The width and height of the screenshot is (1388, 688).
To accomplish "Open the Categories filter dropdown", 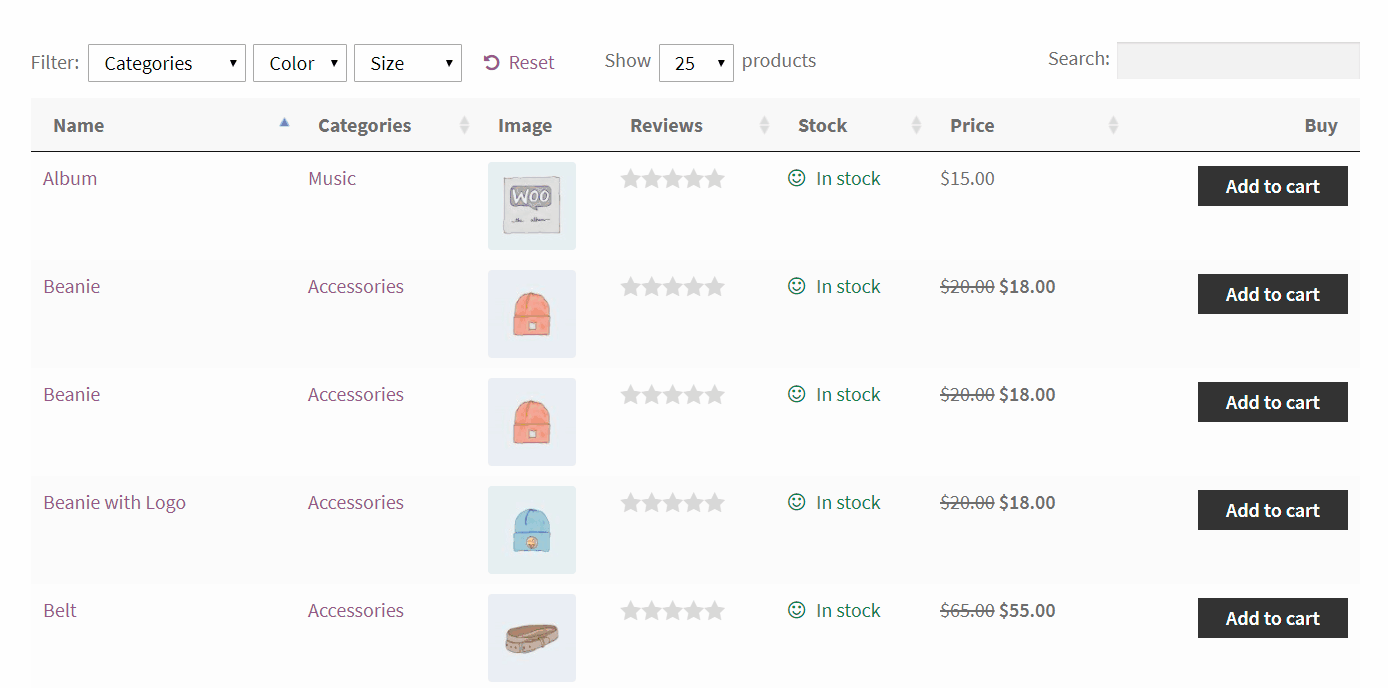I will 167,63.
